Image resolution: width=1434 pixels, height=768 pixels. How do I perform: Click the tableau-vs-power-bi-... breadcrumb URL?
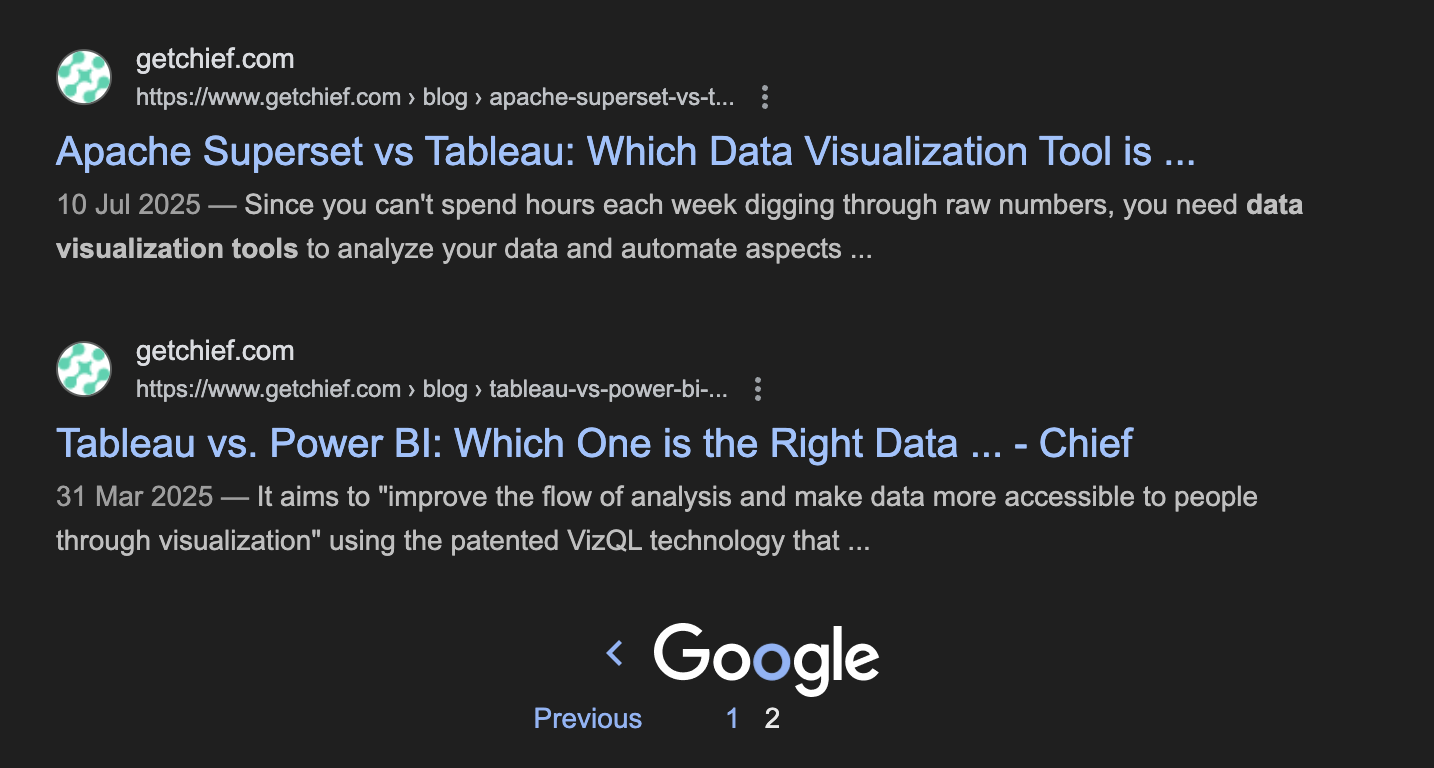click(608, 389)
